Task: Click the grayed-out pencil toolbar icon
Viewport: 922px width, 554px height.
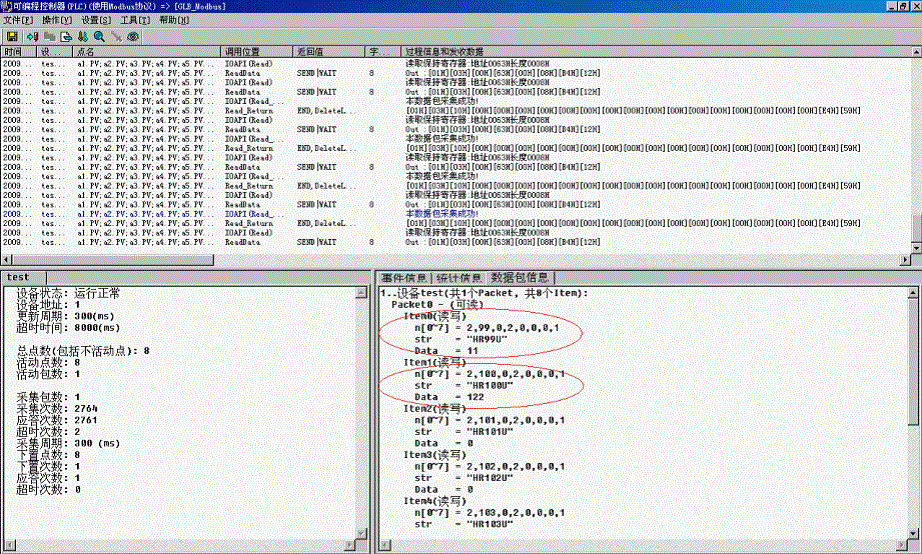Action: [x=116, y=36]
